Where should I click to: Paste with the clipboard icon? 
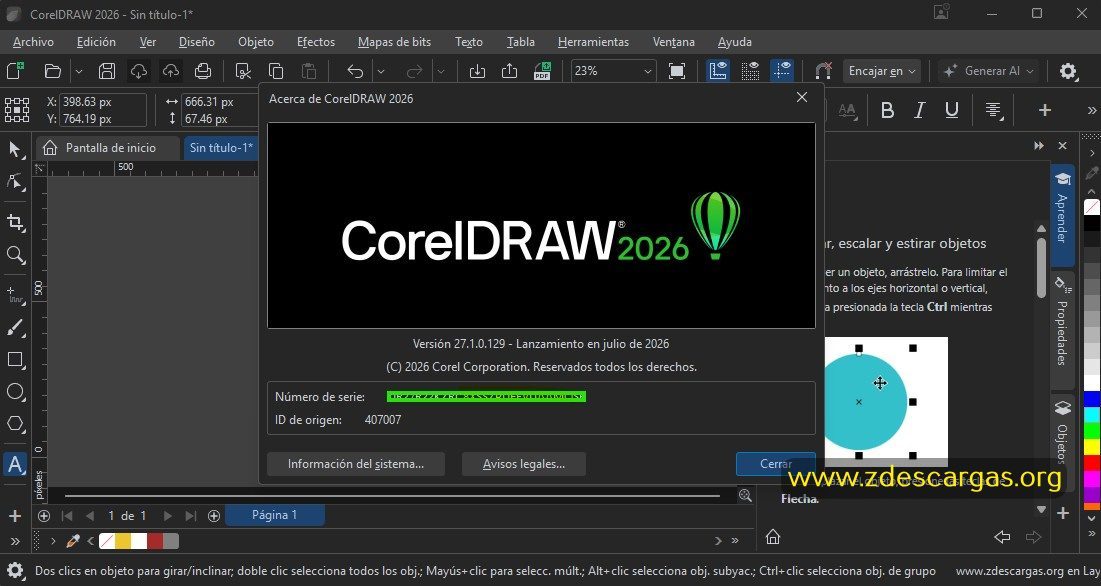[308, 71]
